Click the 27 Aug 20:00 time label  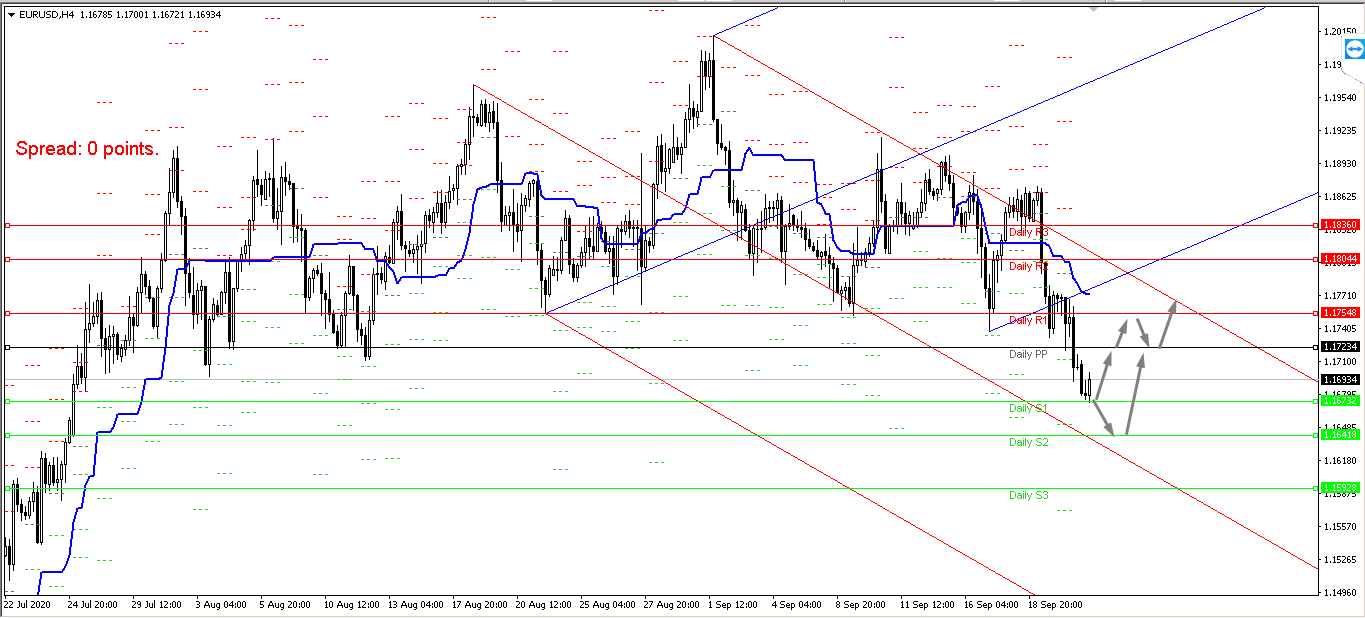pos(672,605)
